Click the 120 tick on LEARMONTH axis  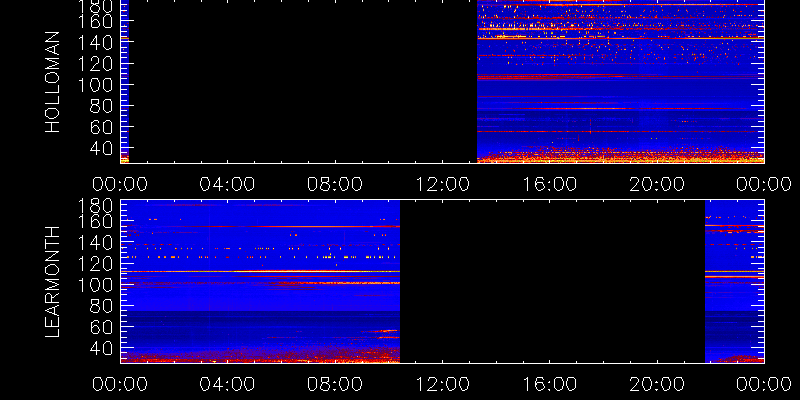pos(95,264)
